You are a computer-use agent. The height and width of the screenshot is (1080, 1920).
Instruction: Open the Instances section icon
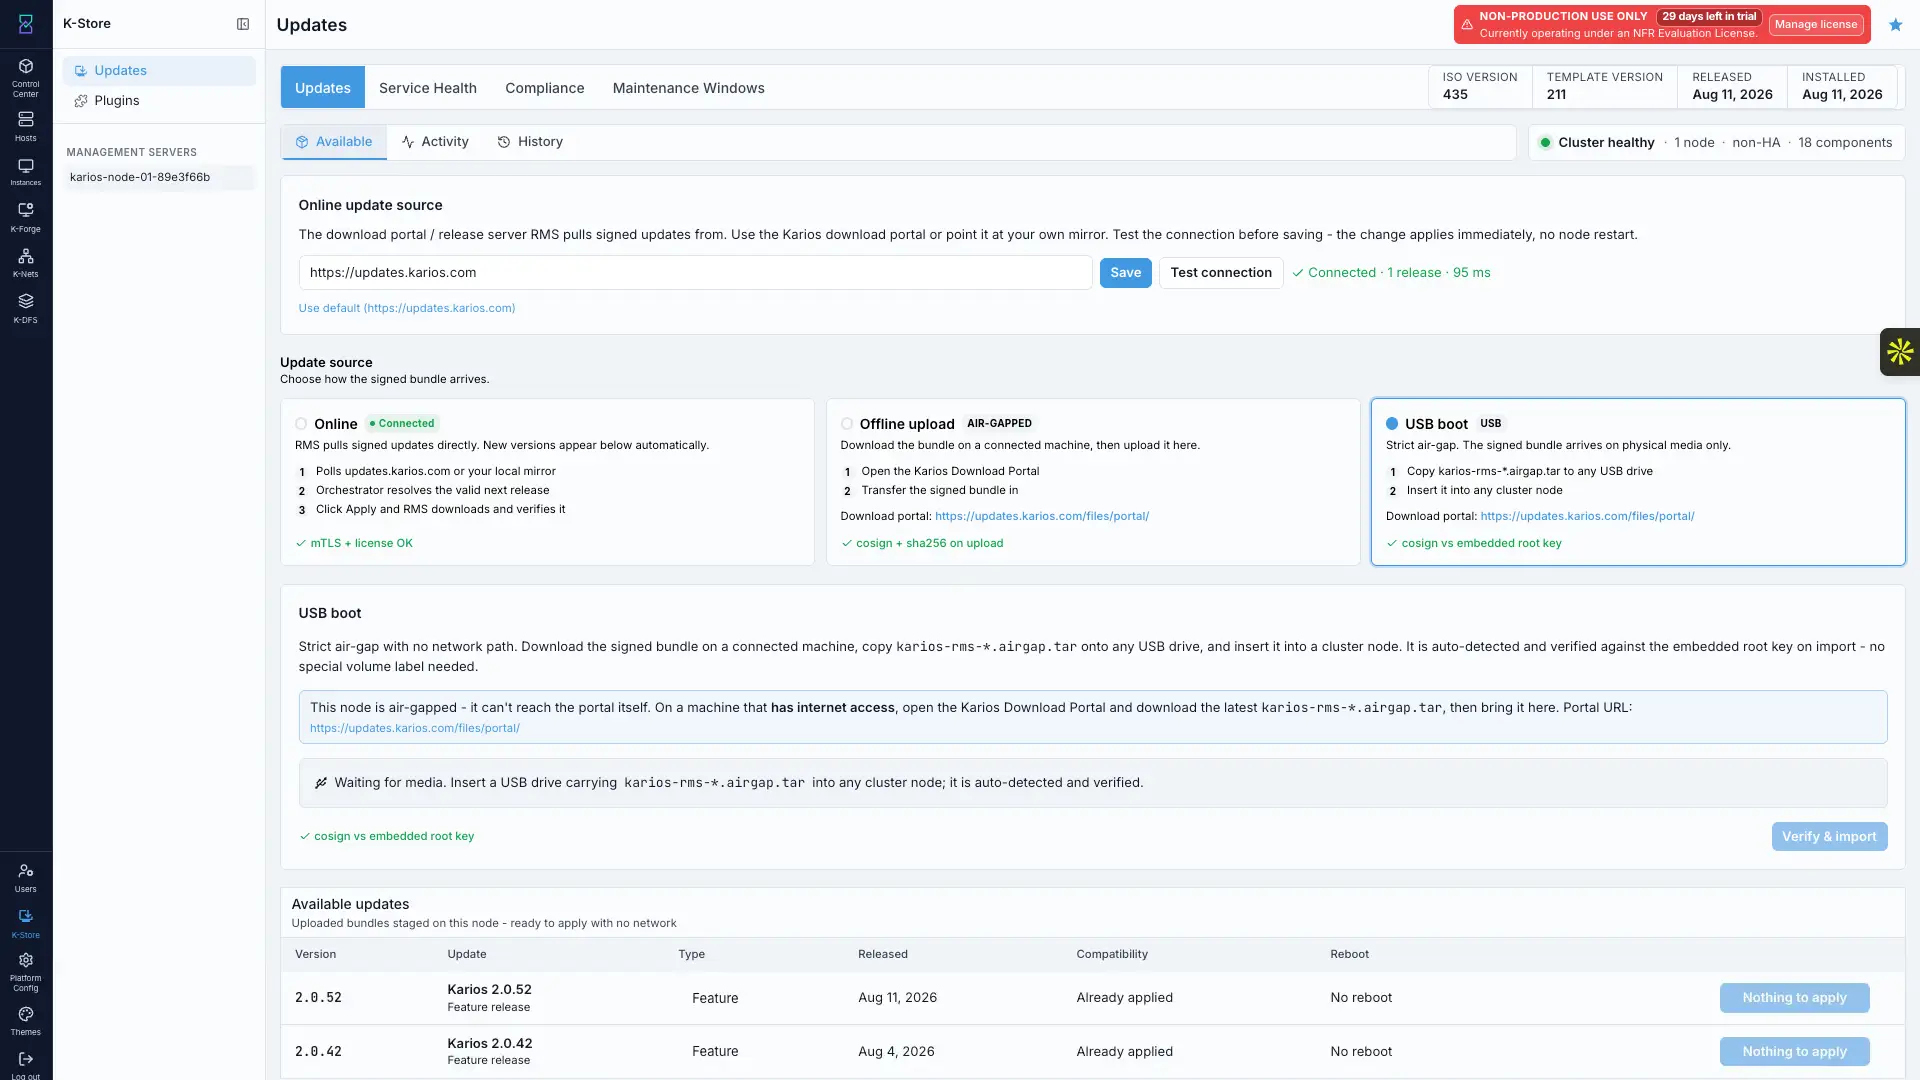(x=26, y=172)
